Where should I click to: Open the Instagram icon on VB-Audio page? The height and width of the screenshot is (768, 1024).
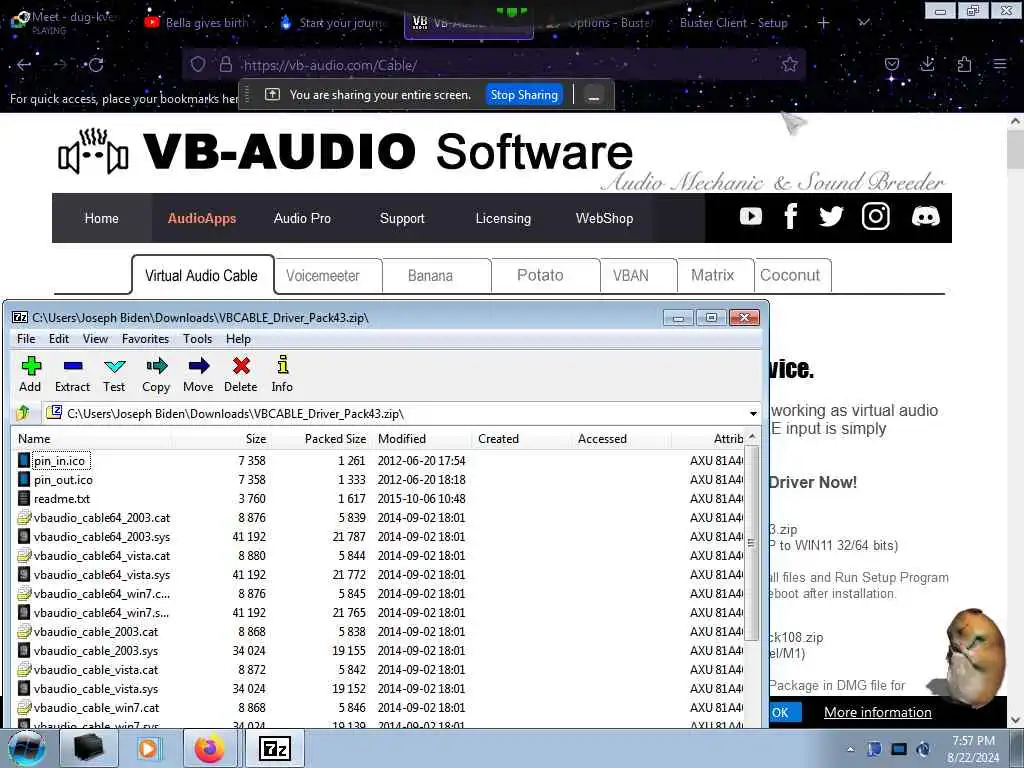click(876, 216)
